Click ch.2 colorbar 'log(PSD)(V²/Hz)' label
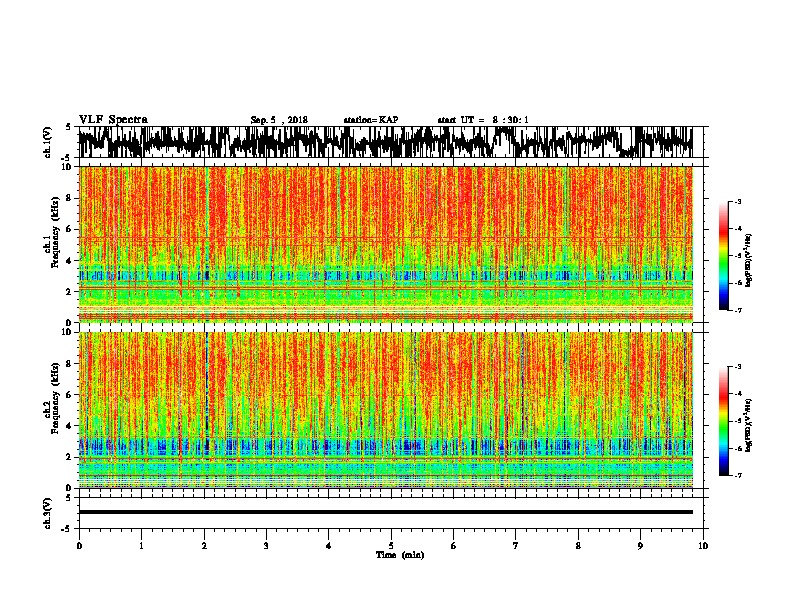This screenshot has width=792, height=612. (x=749, y=425)
